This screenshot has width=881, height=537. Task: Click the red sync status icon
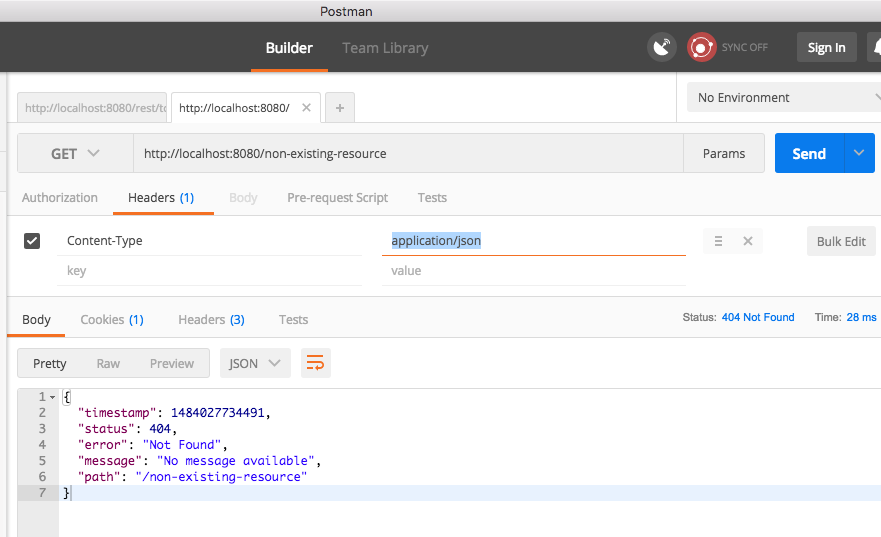pyautogui.click(x=701, y=47)
